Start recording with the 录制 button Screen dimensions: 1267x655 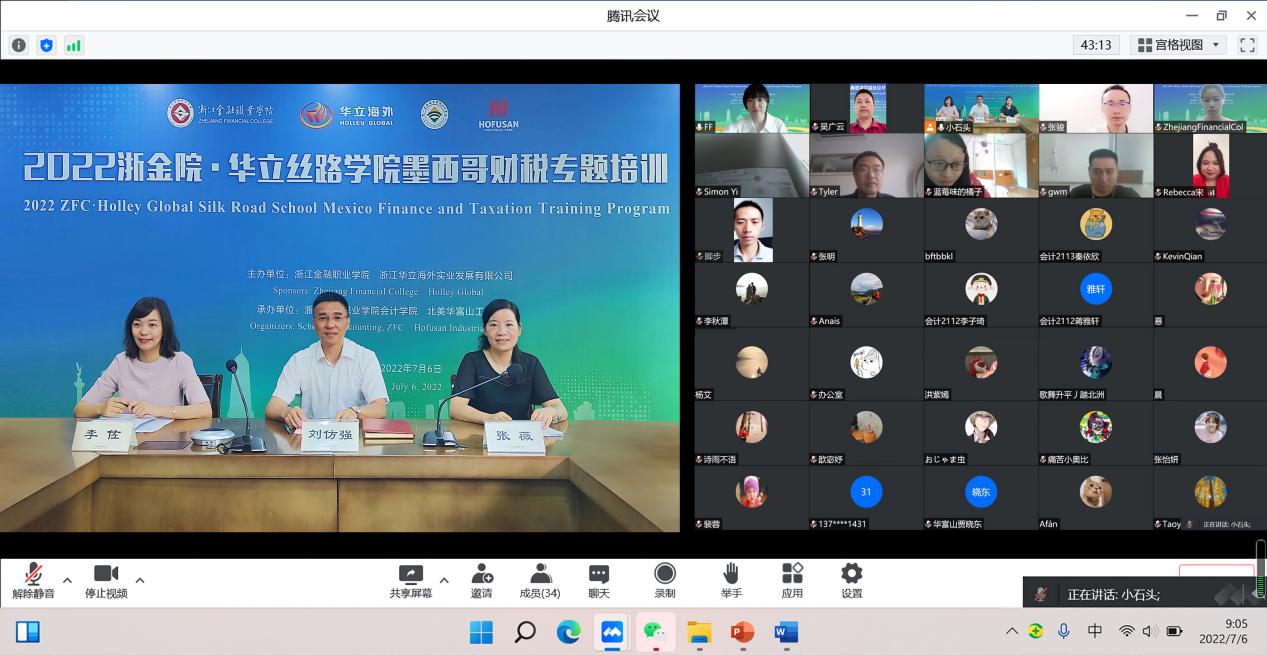point(665,580)
